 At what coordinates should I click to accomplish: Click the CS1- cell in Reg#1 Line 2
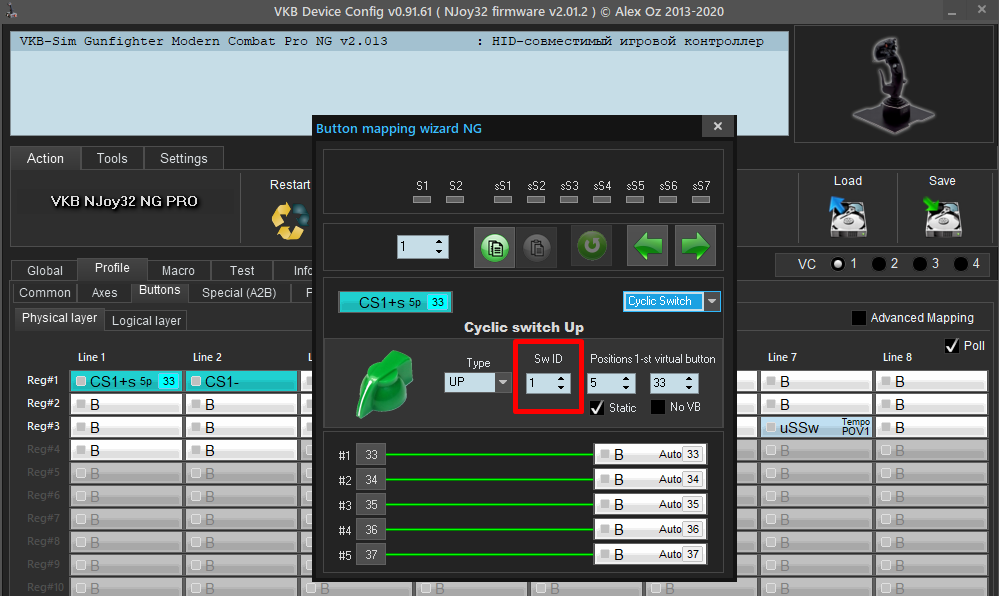click(241, 381)
